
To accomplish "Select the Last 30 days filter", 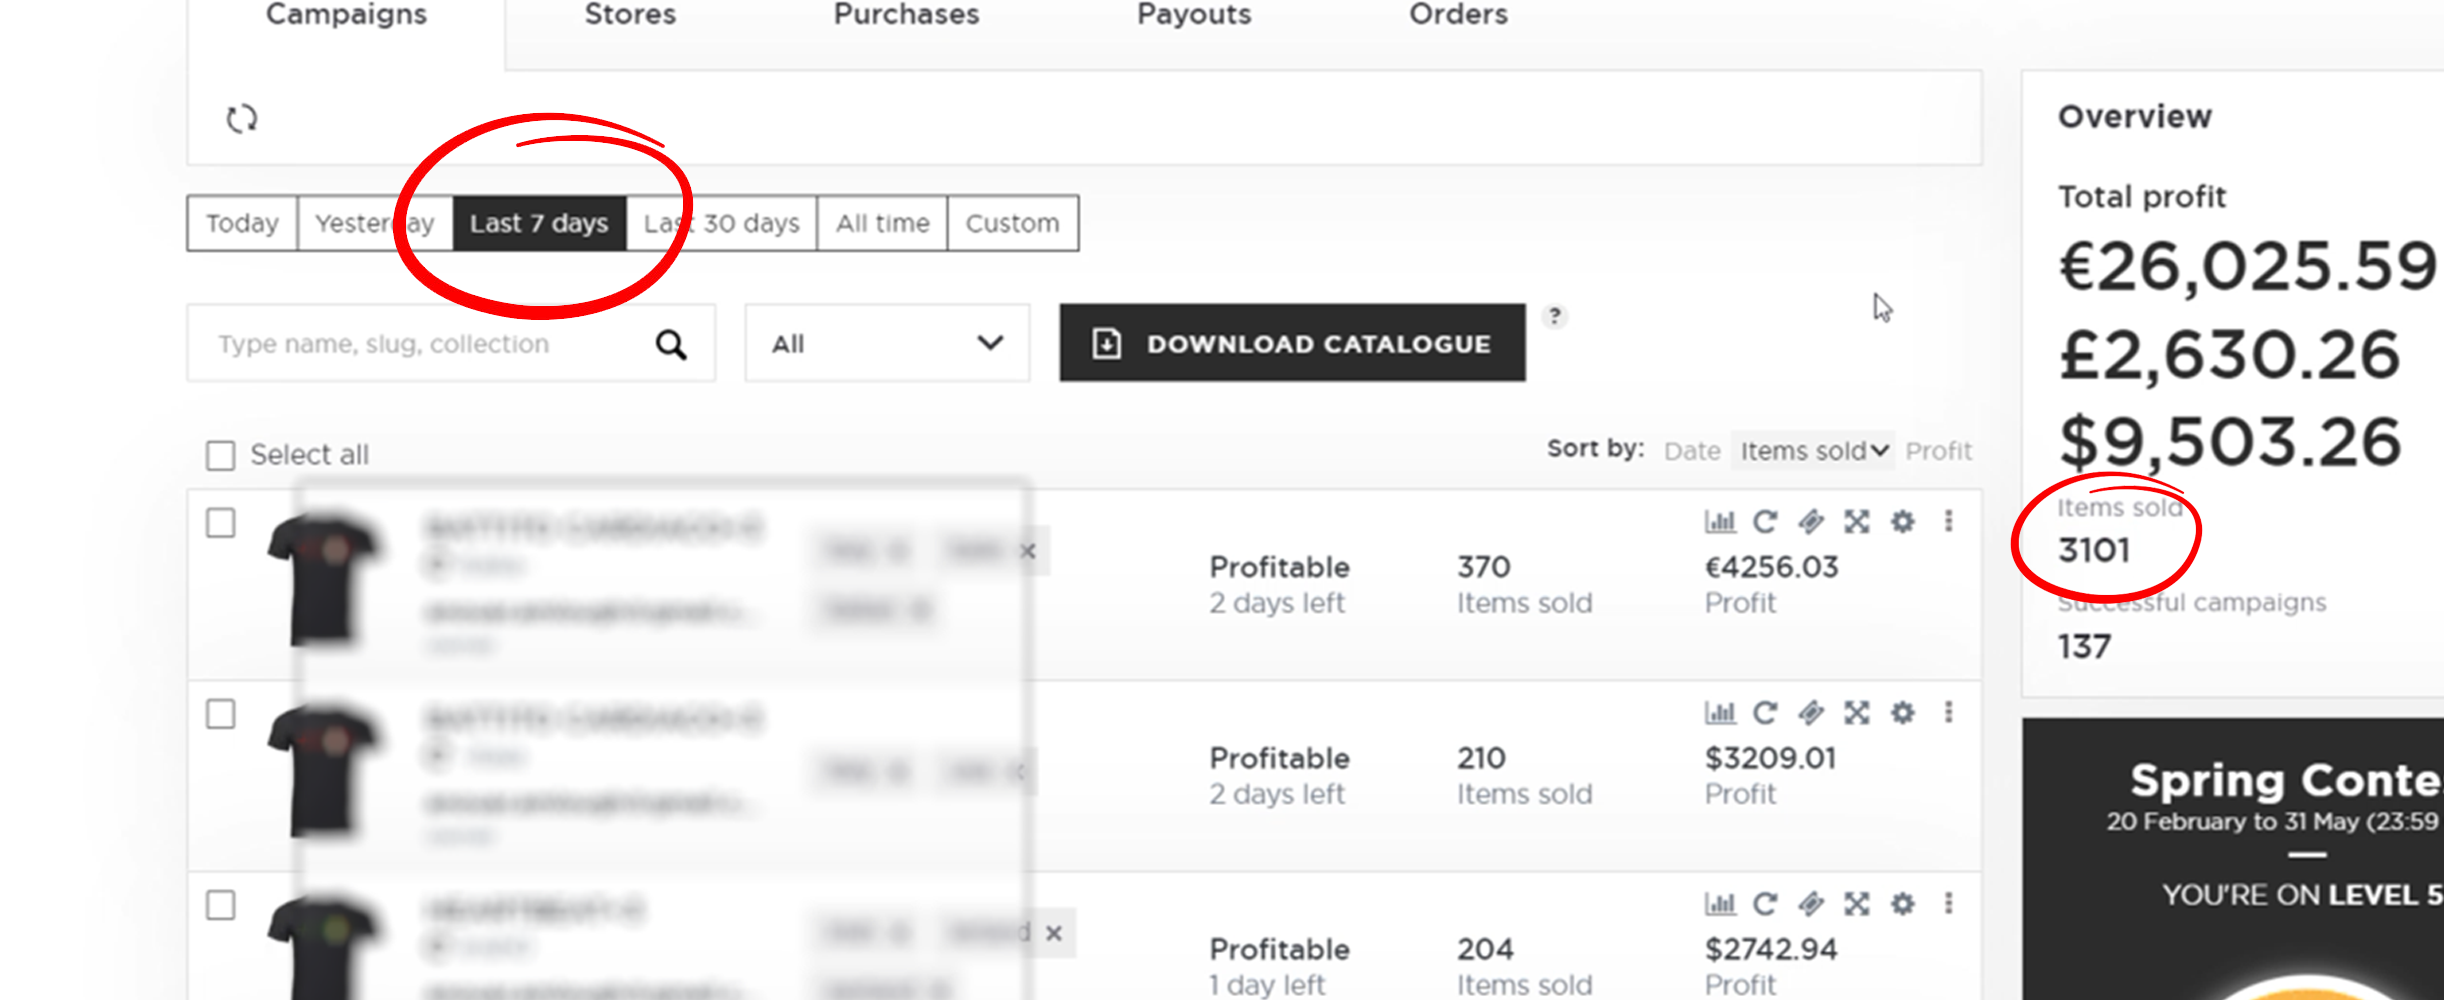I will [x=722, y=223].
